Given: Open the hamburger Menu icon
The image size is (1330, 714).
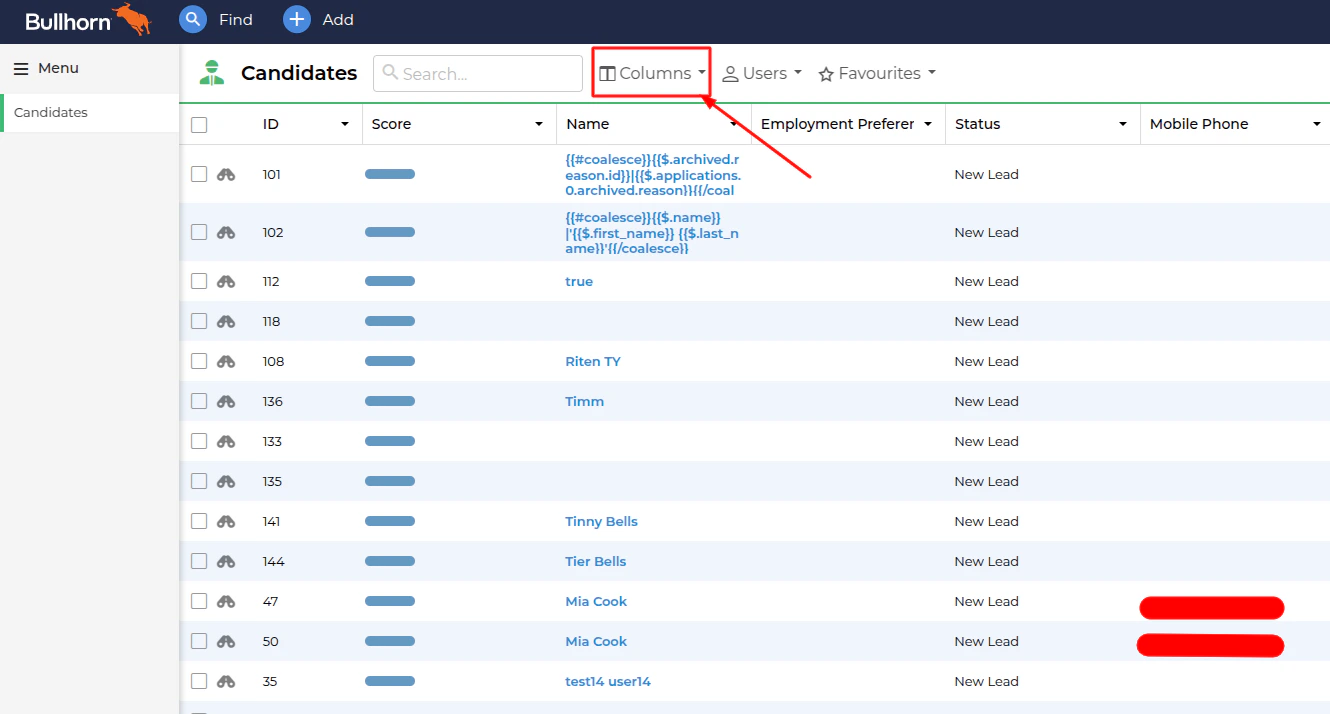Looking at the screenshot, I should 20,69.
